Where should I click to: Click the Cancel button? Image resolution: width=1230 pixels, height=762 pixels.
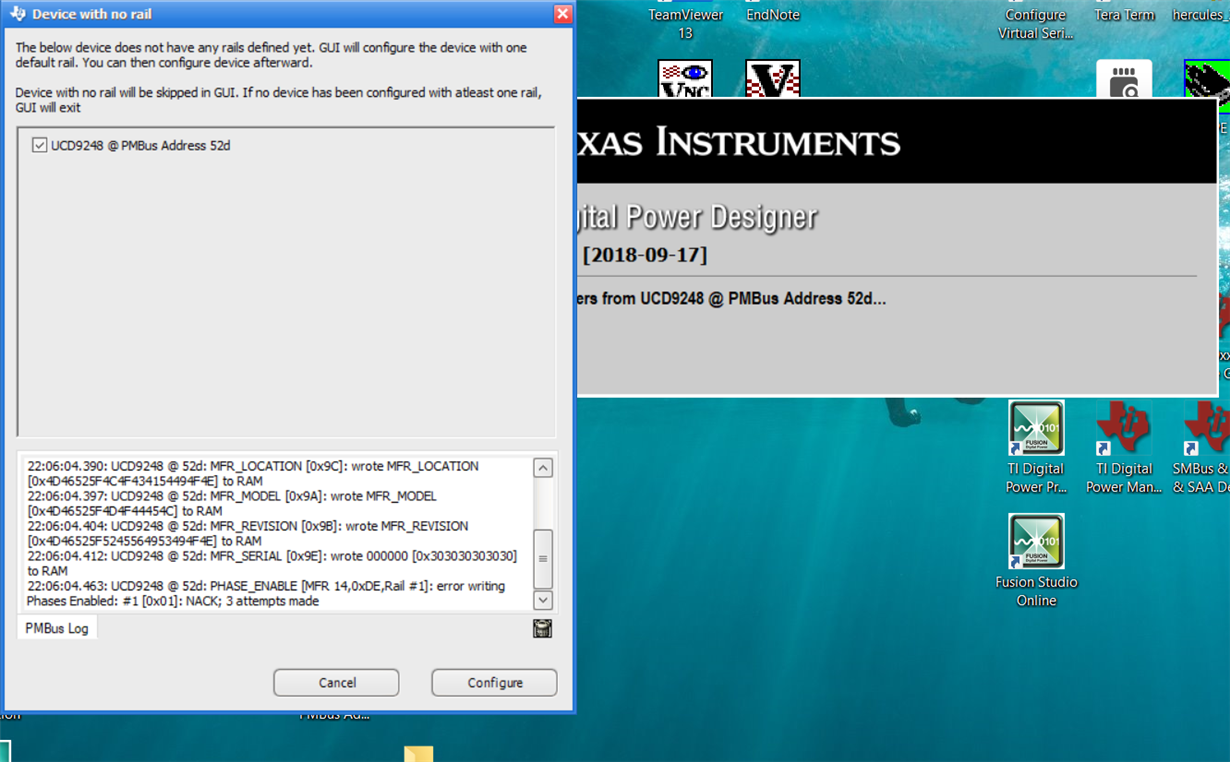pyautogui.click(x=336, y=683)
